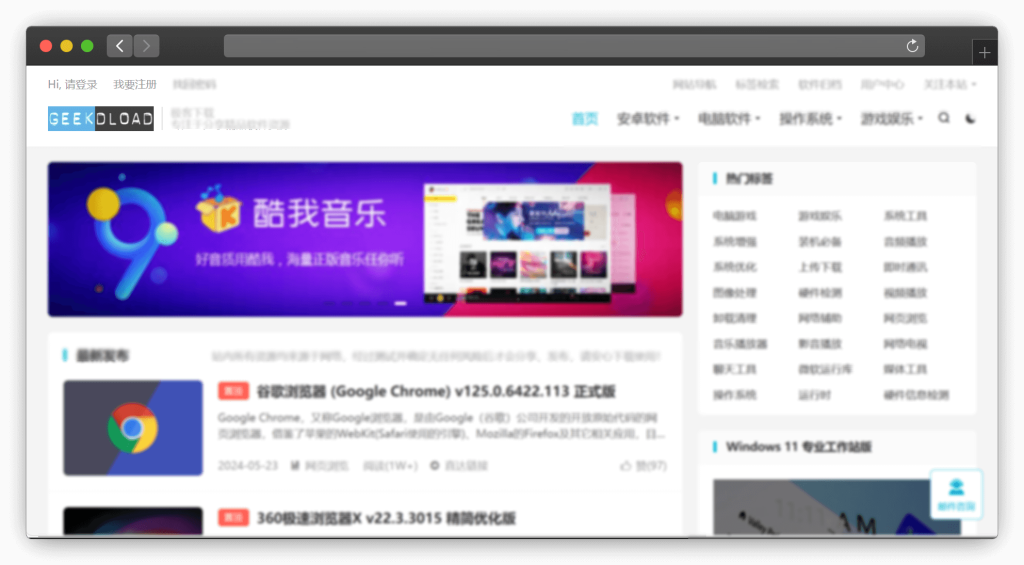Open 标签检索 in top bar
This screenshot has width=1024, height=565.
(757, 84)
